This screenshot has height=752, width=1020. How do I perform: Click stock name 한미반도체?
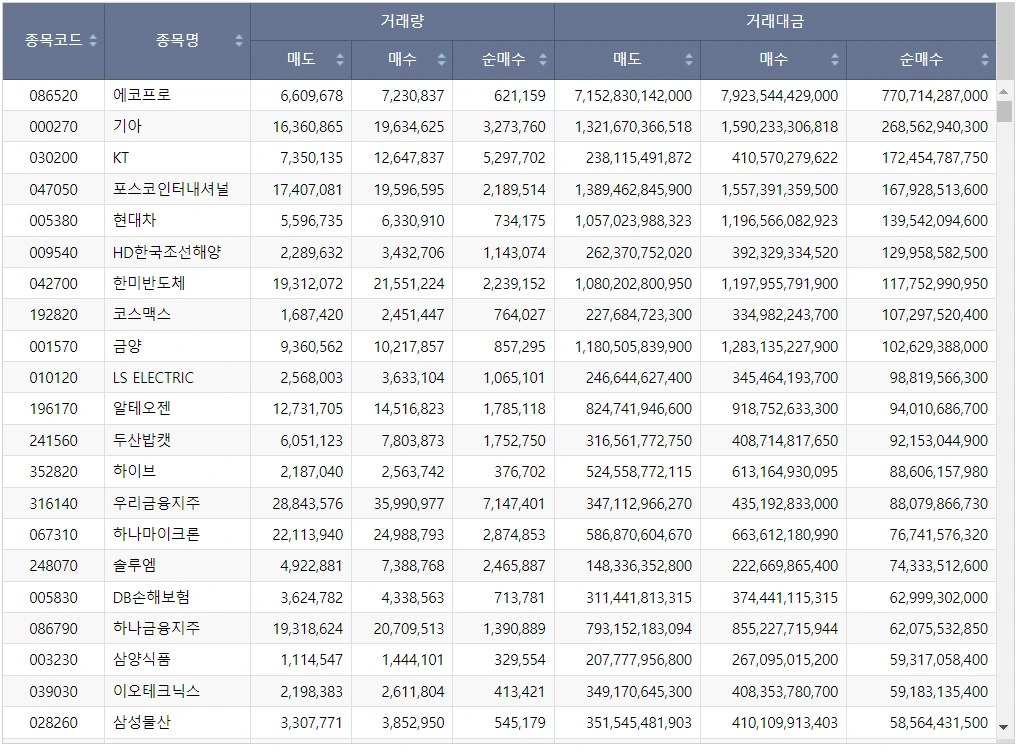149,284
